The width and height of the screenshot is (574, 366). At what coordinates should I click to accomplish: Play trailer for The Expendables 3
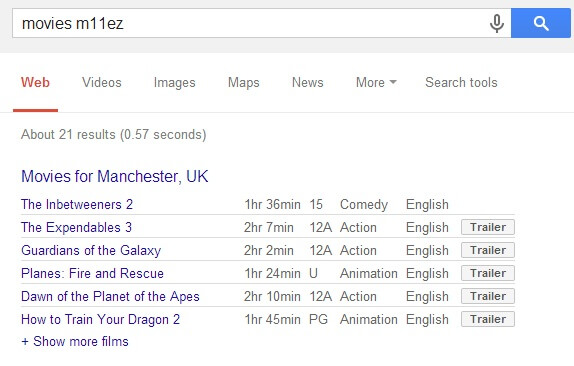tap(488, 227)
